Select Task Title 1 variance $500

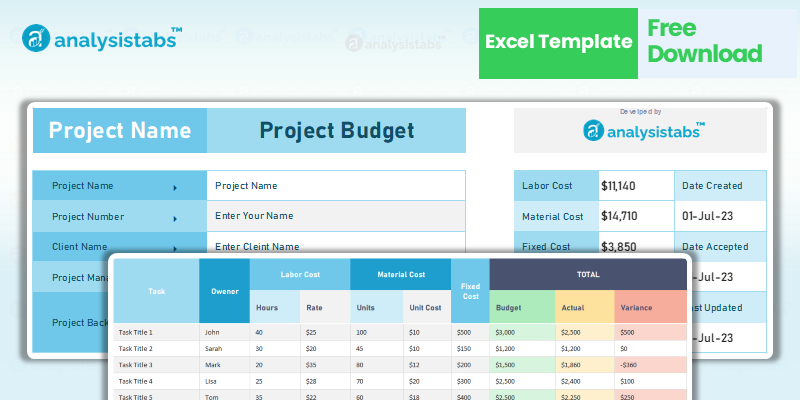tap(651, 332)
